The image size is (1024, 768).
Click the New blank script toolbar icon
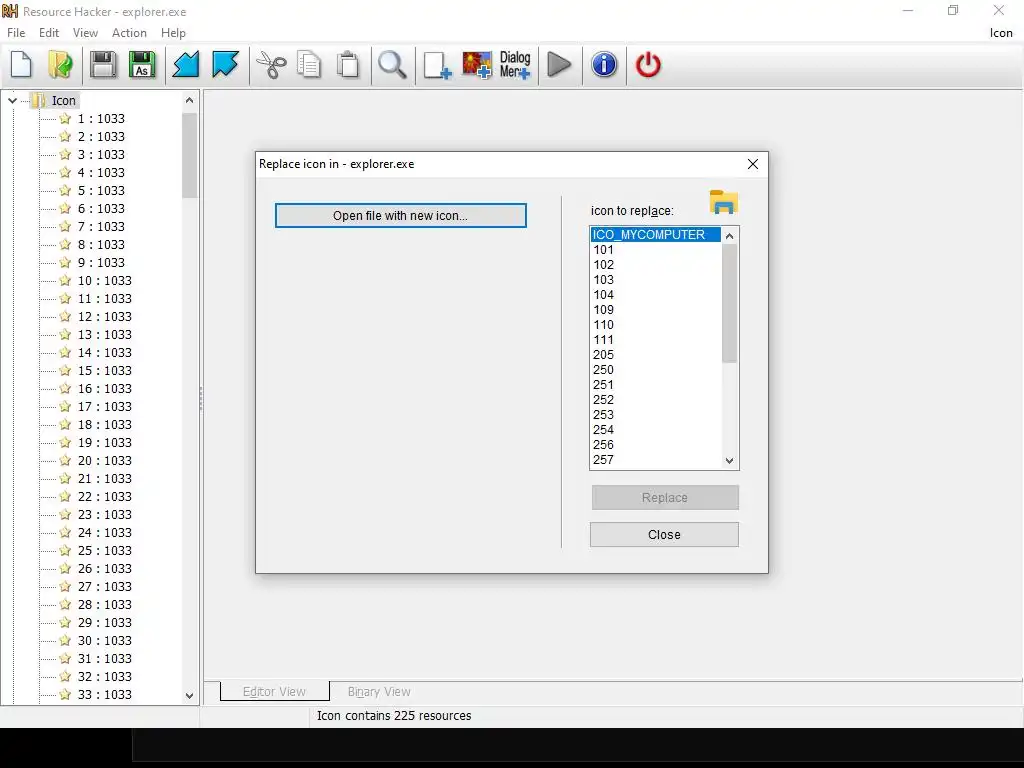22,65
